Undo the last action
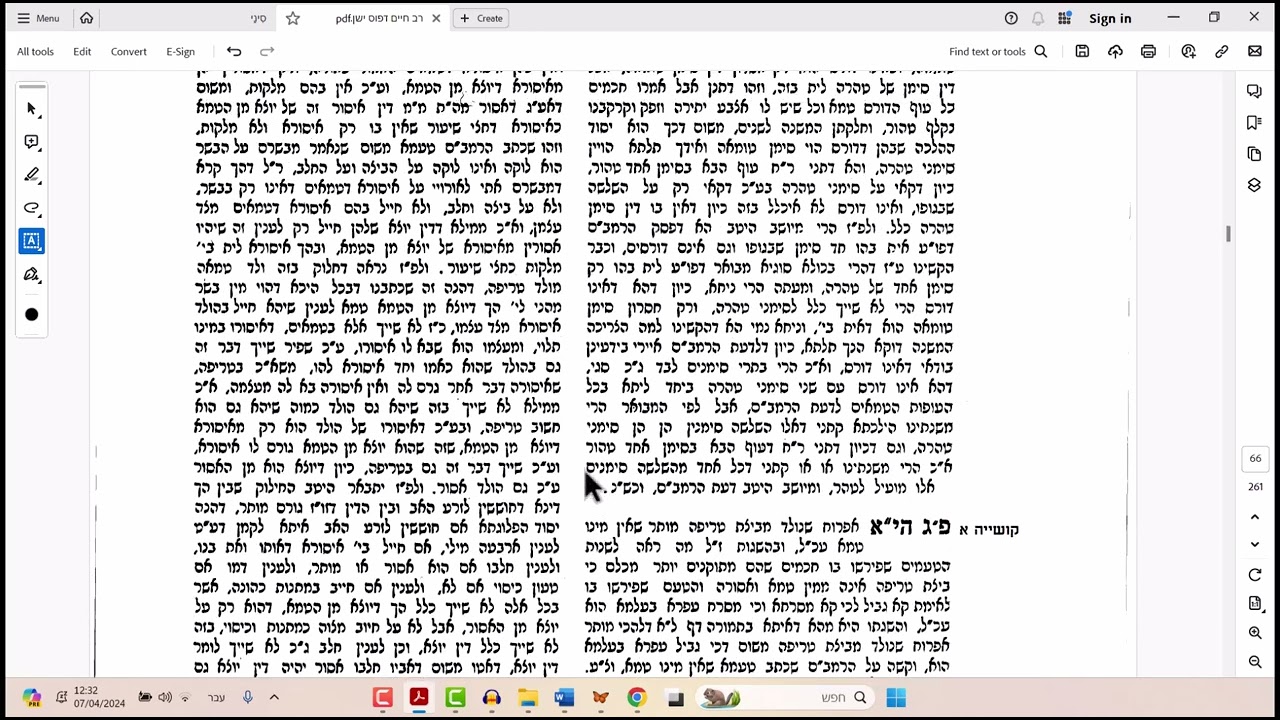 (x=234, y=51)
